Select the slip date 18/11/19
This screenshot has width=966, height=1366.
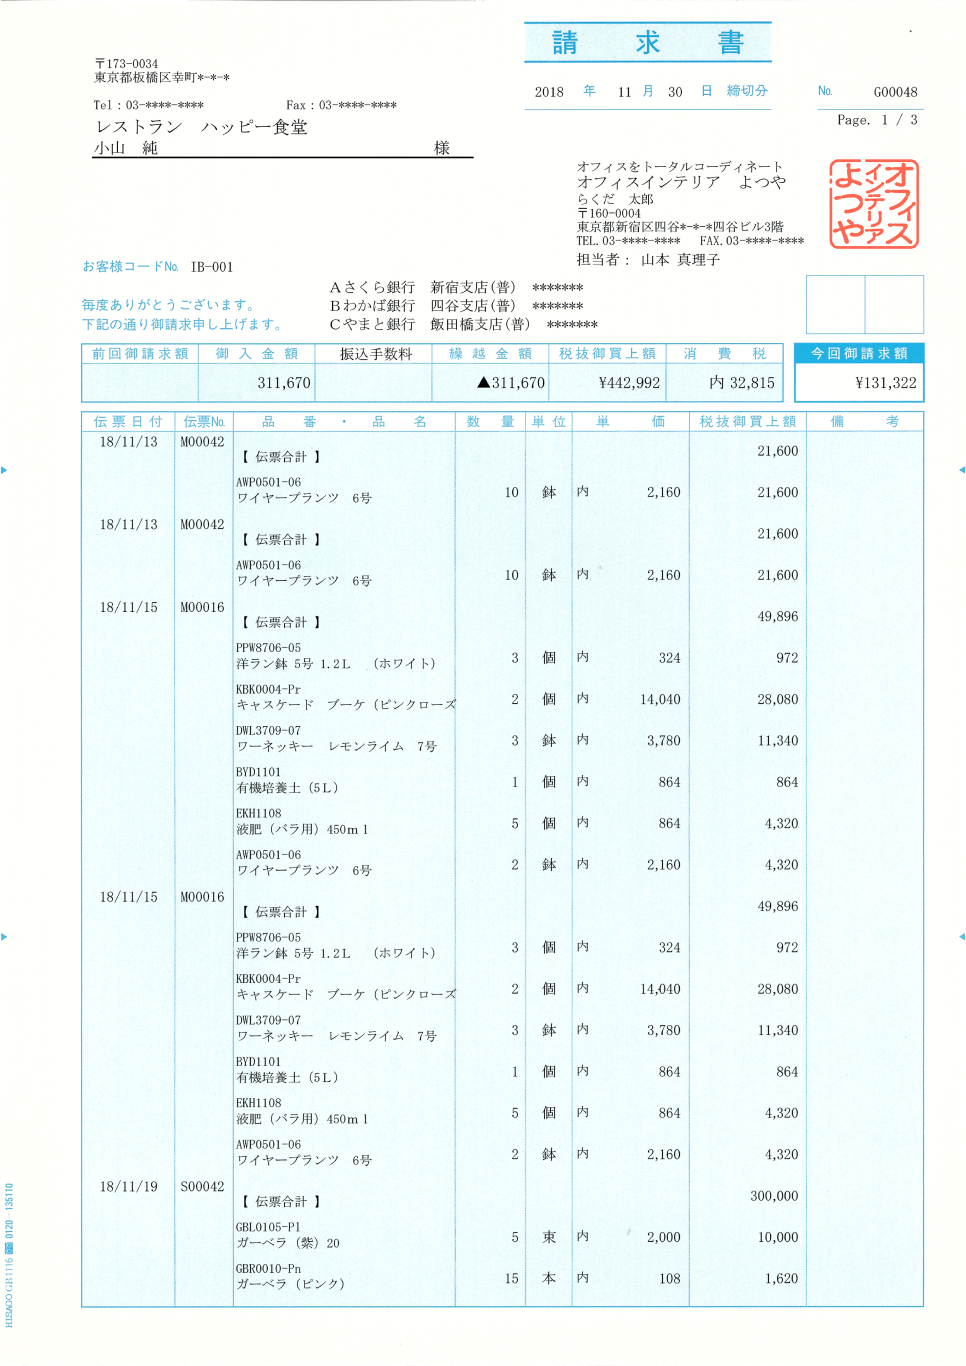(x=129, y=1187)
